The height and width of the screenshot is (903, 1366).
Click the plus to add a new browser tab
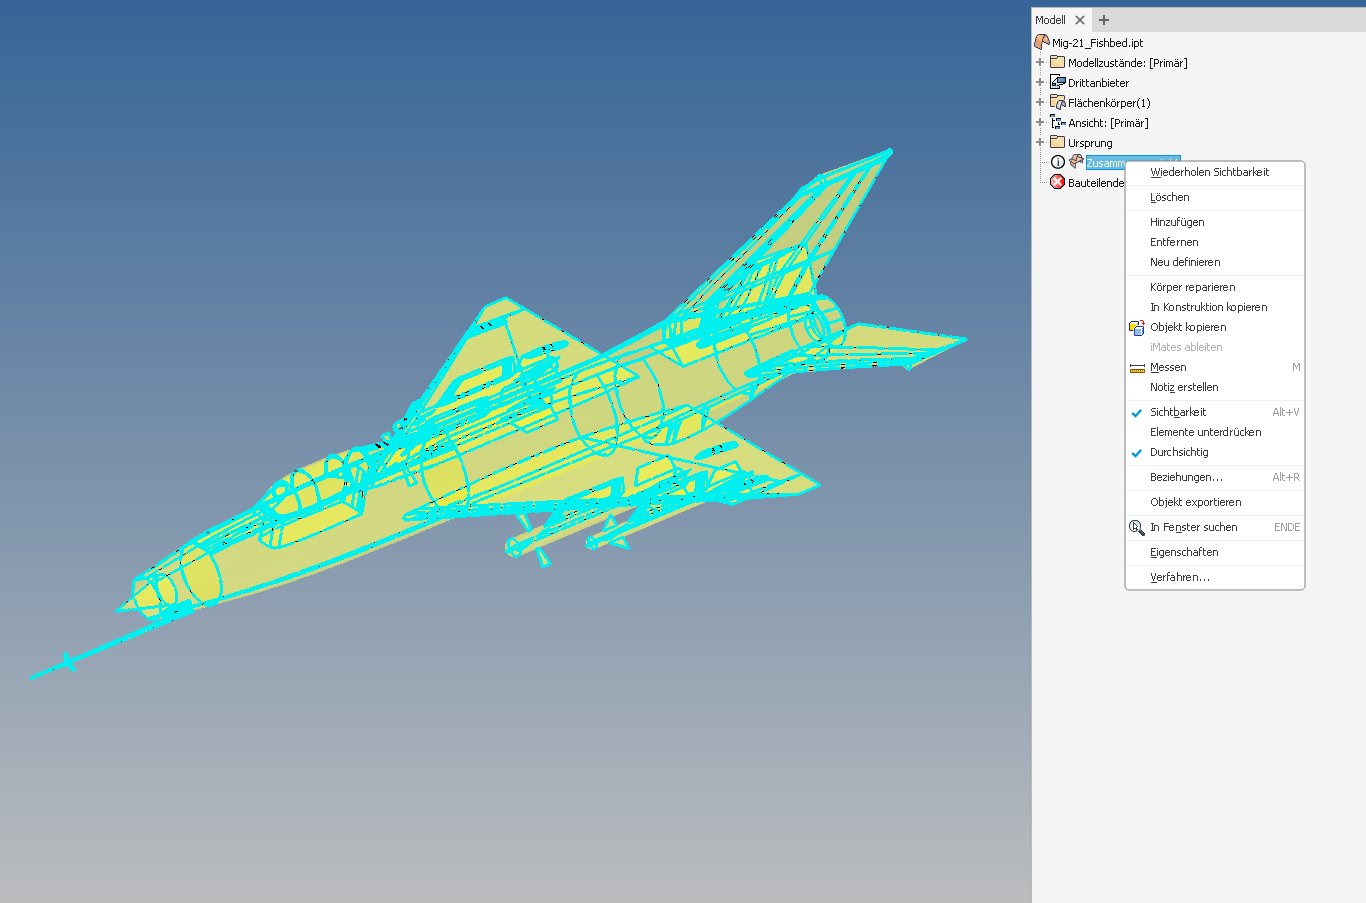[x=1103, y=19]
